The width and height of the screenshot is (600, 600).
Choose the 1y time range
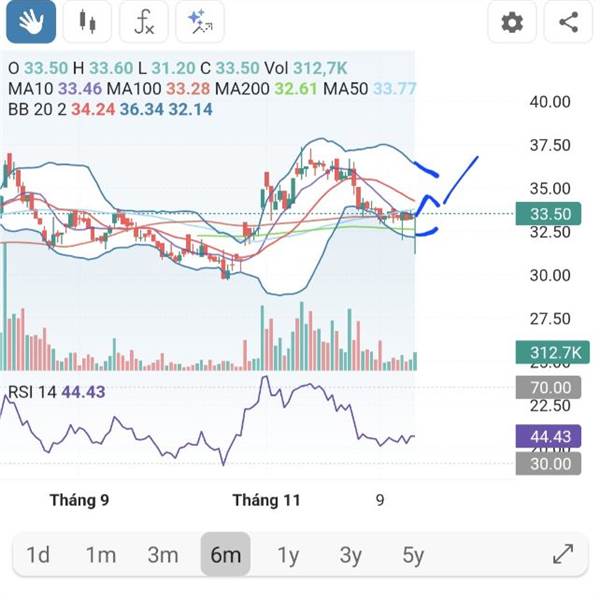point(288,555)
